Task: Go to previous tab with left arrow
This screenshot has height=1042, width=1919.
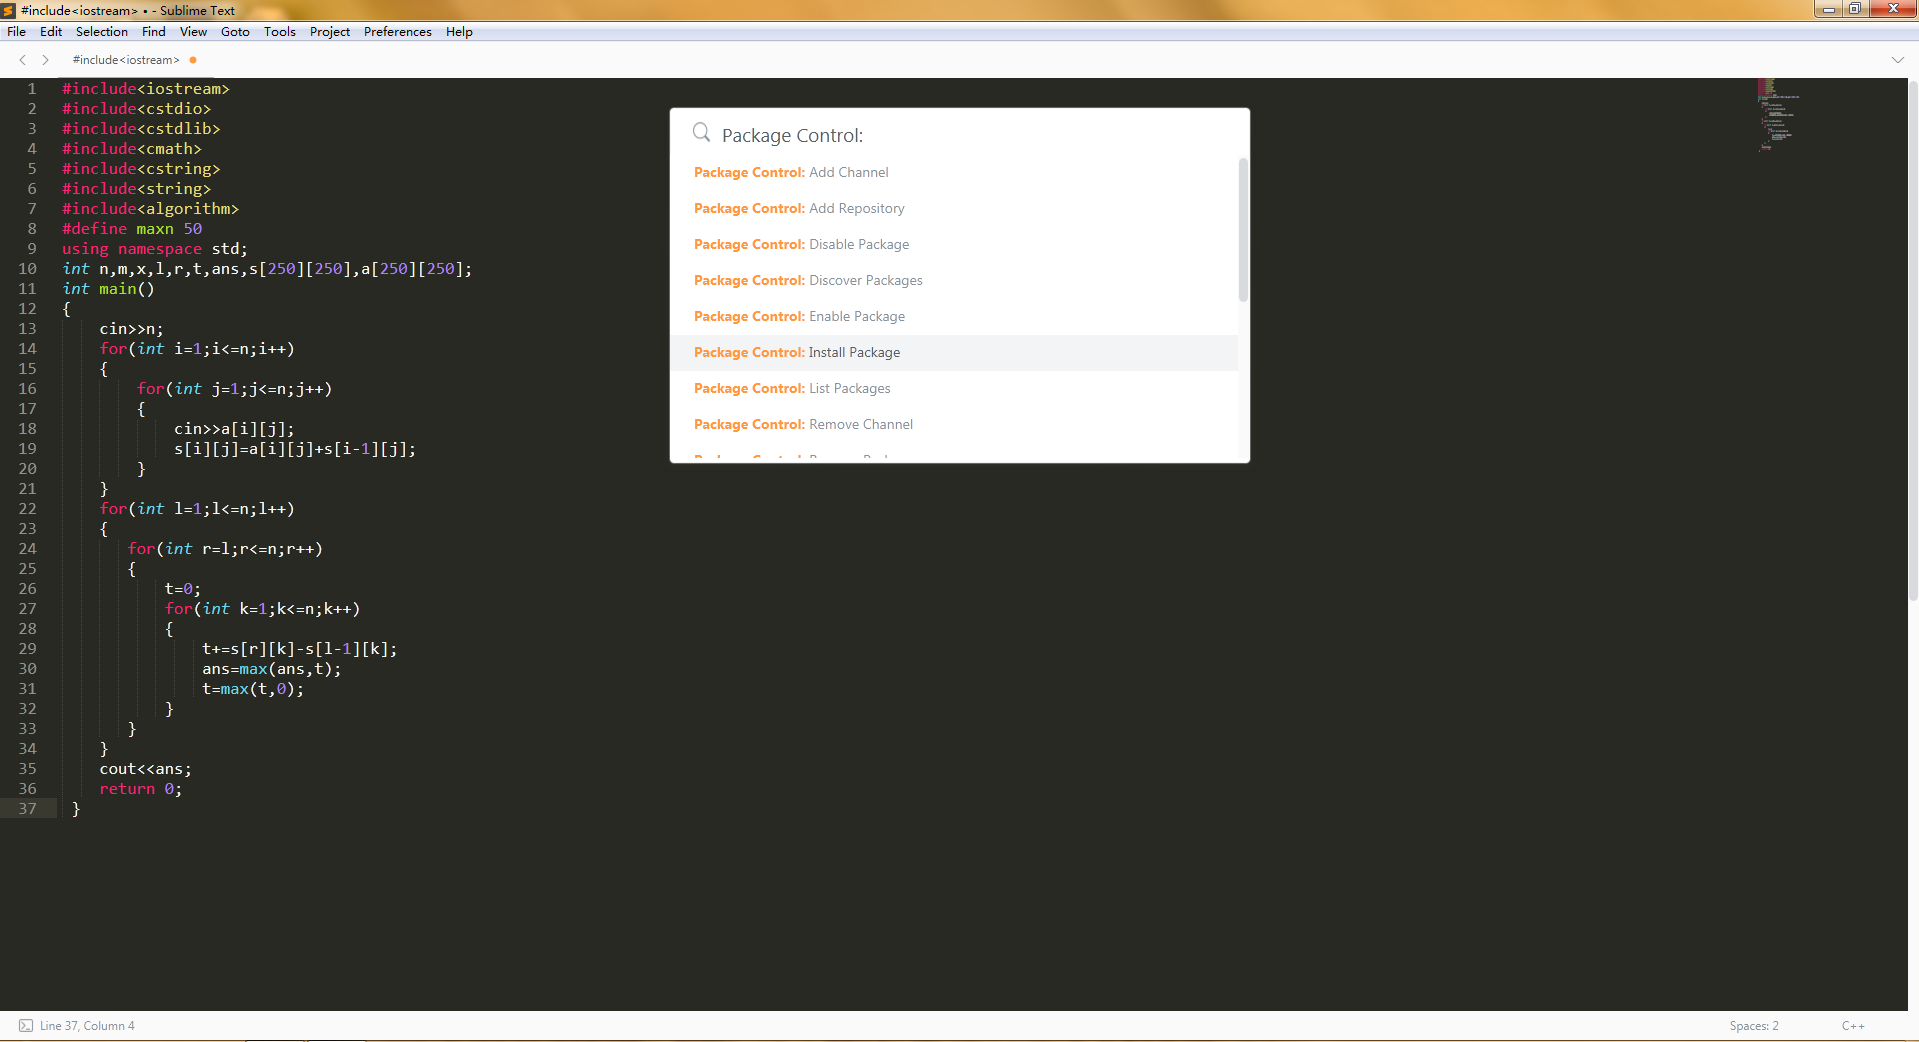Action: [23, 60]
